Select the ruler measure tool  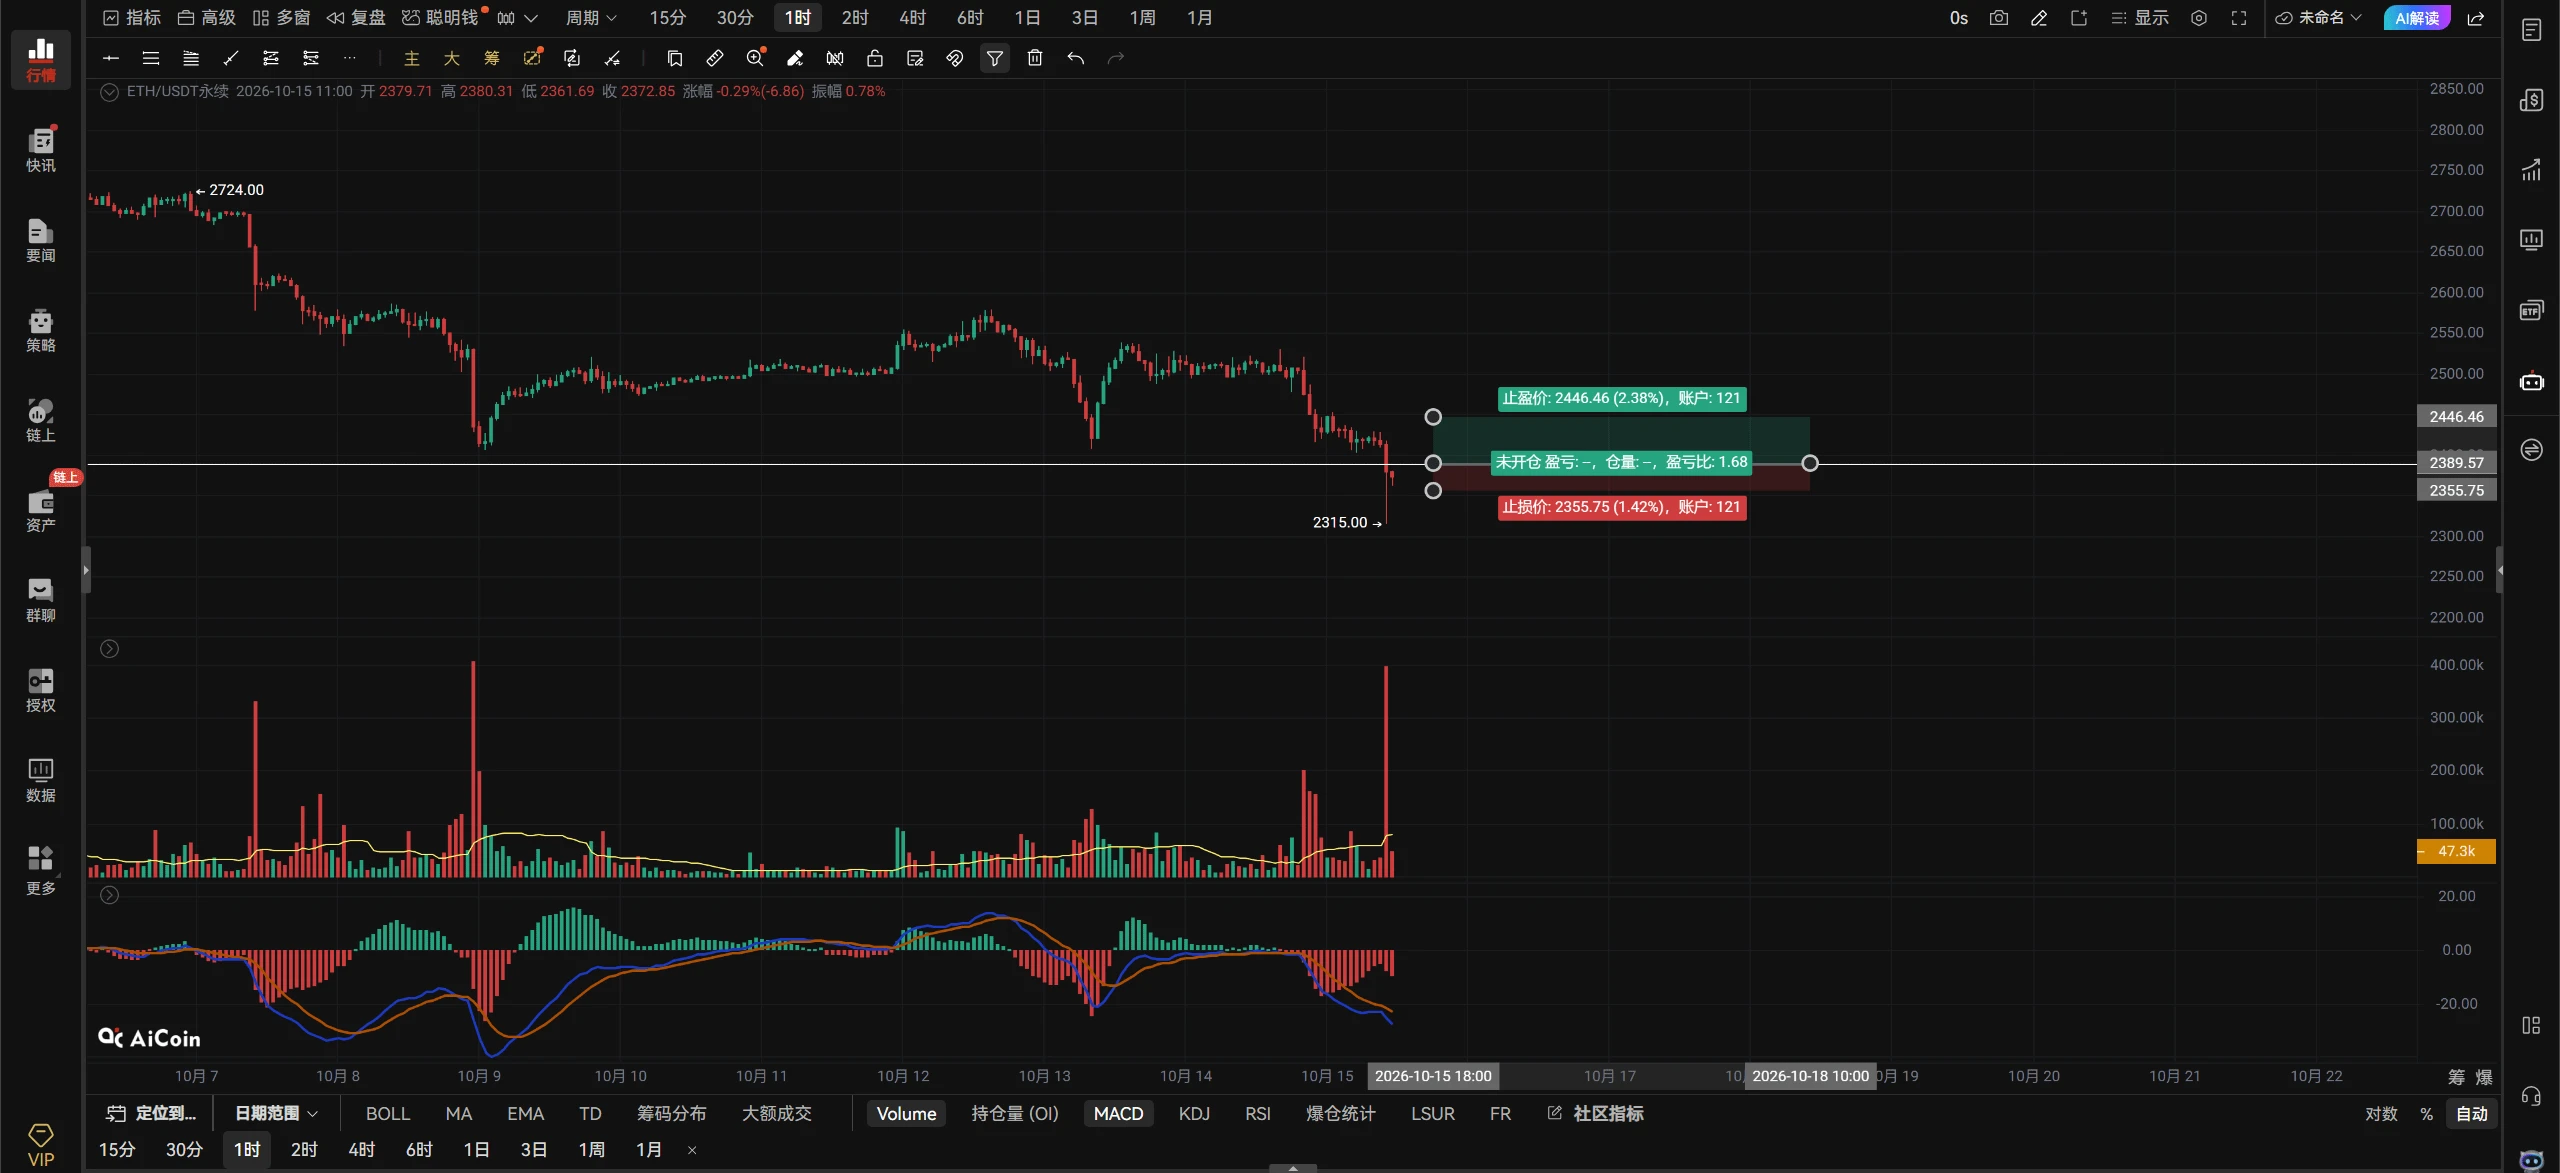pos(715,58)
